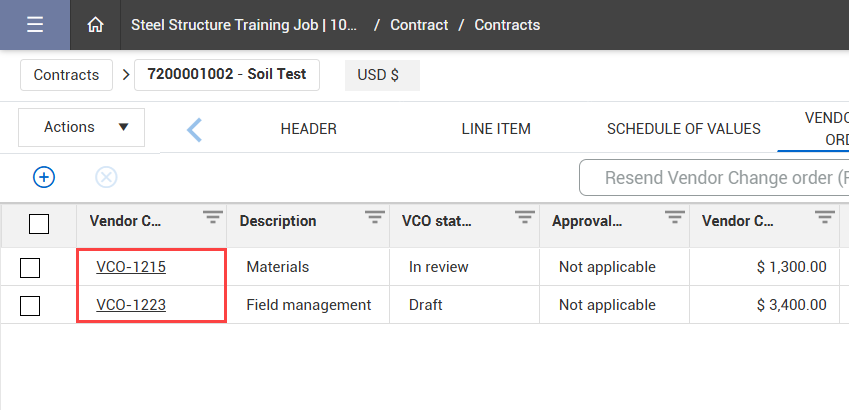Open the 7200001002 - Soil Test breadcrumb
Image resolution: width=849 pixels, height=410 pixels.
tap(227, 75)
